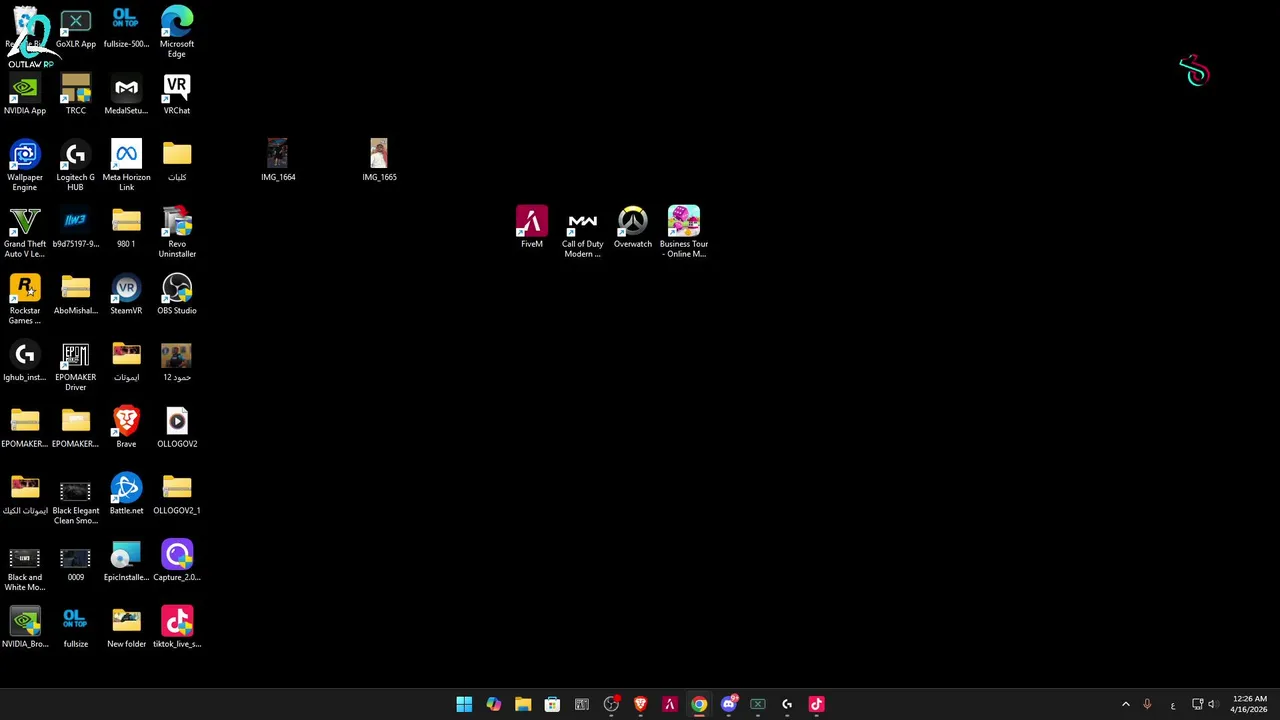
Task: Select the Black Elegant Clean Smo file
Action: 76,500
